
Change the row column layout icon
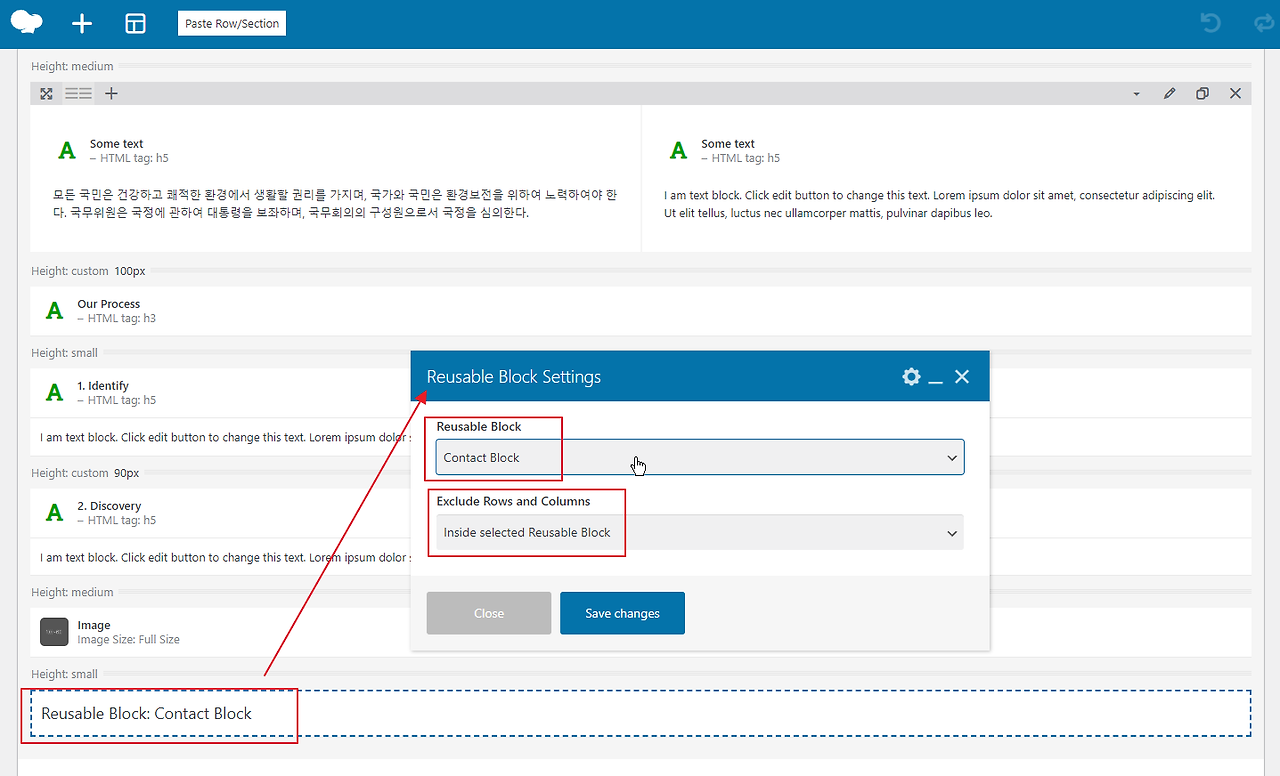78,93
